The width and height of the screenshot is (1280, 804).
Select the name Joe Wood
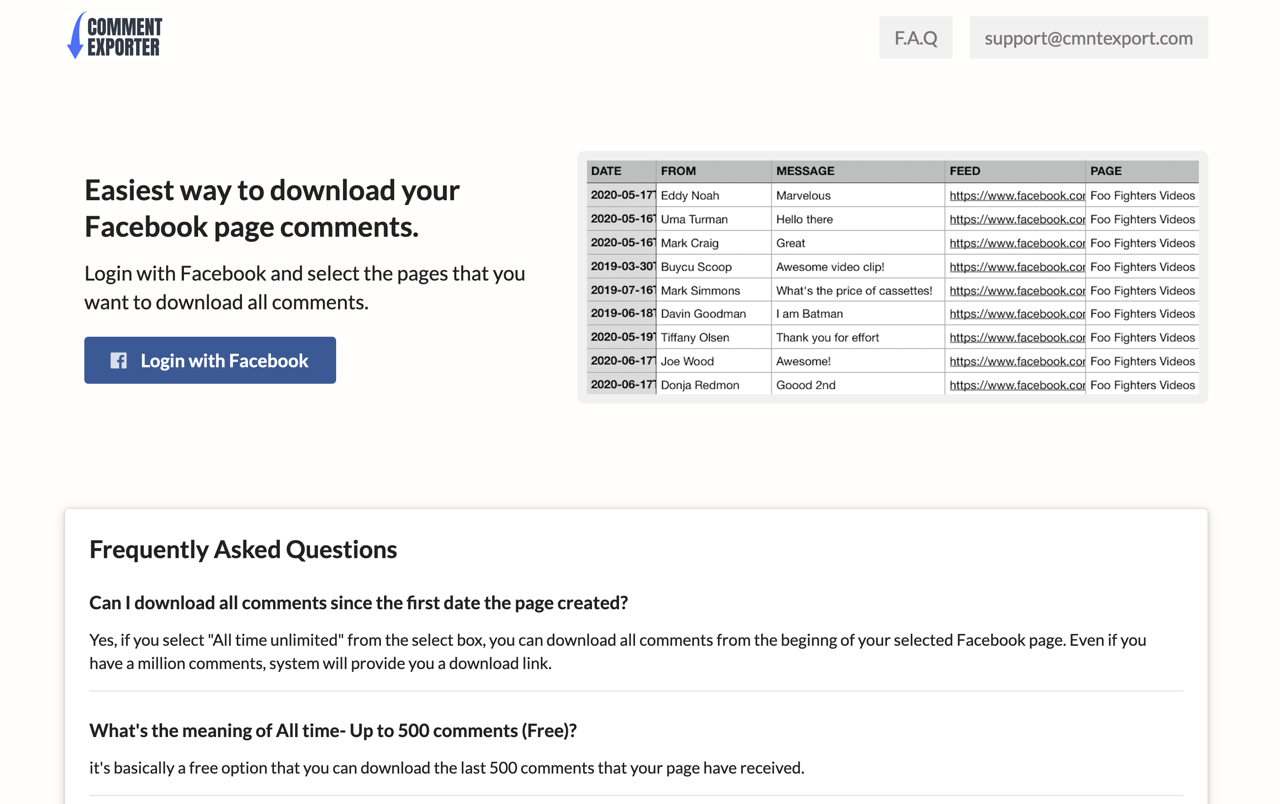tap(688, 361)
